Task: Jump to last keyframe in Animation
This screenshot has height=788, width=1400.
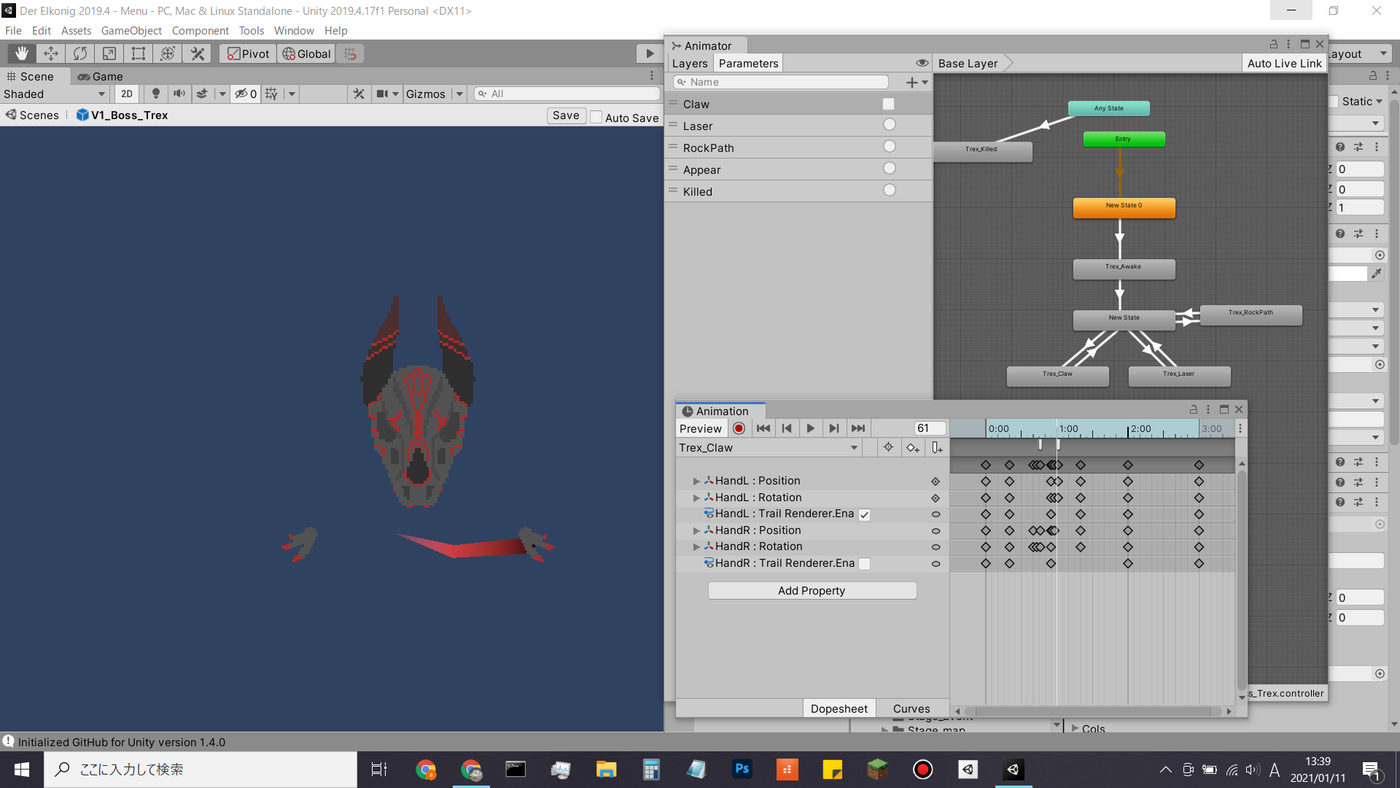Action: [x=858, y=429]
